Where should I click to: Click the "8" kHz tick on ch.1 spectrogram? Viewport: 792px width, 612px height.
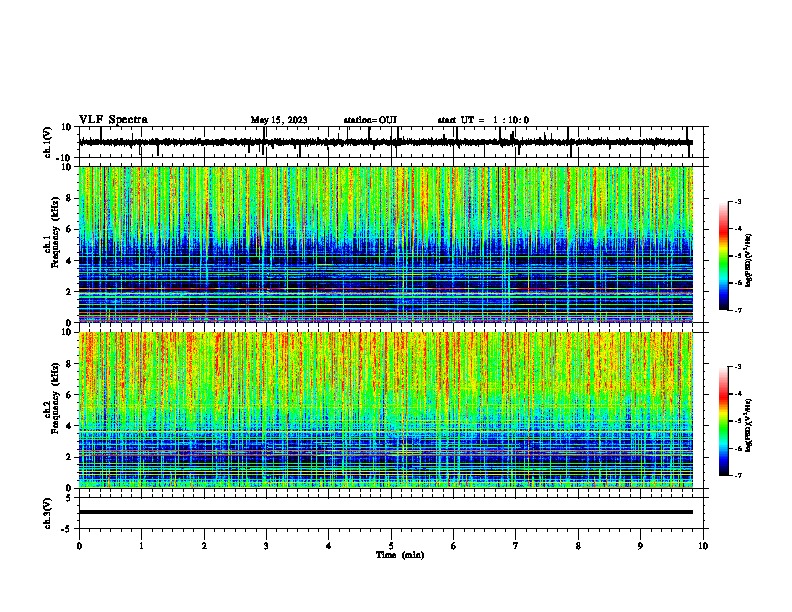tap(70, 198)
